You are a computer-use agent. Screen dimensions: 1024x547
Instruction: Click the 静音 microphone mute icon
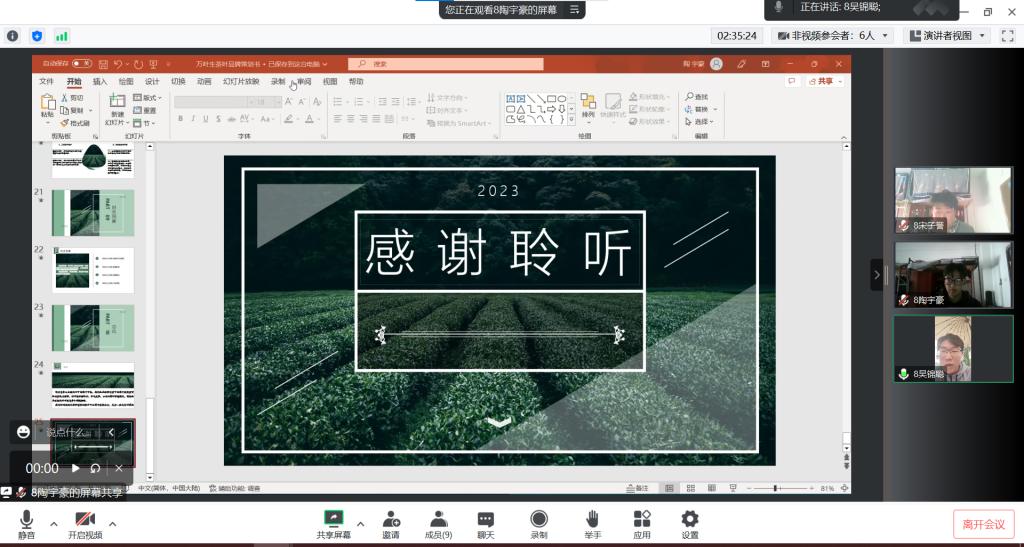[x=26, y=519]
